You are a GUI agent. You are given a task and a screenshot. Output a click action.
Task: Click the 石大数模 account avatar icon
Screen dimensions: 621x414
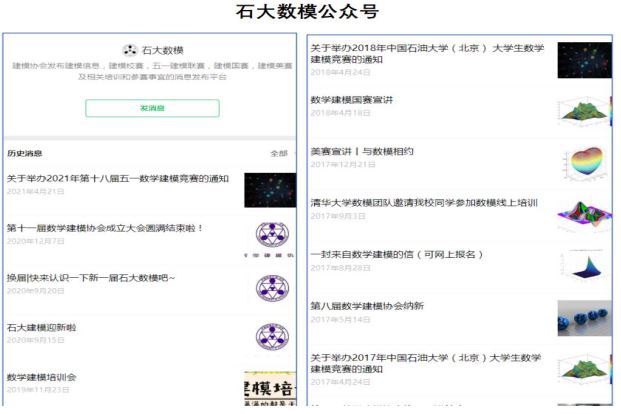click(129, 50)
